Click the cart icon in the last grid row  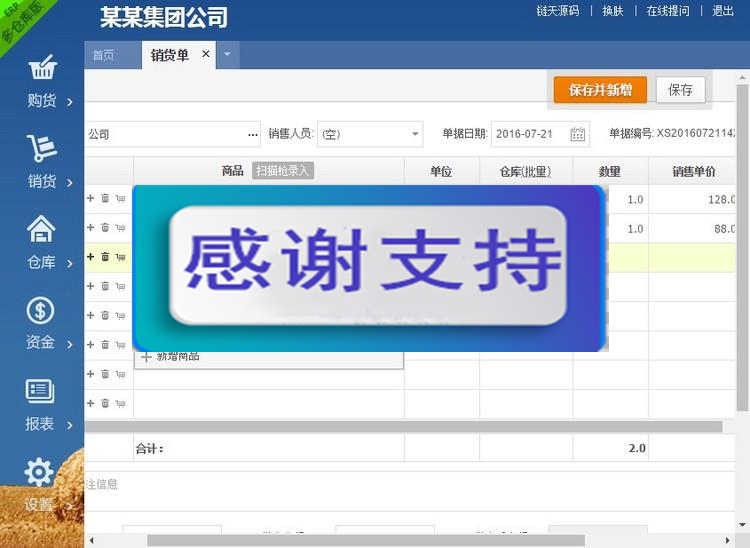(121, 404)
